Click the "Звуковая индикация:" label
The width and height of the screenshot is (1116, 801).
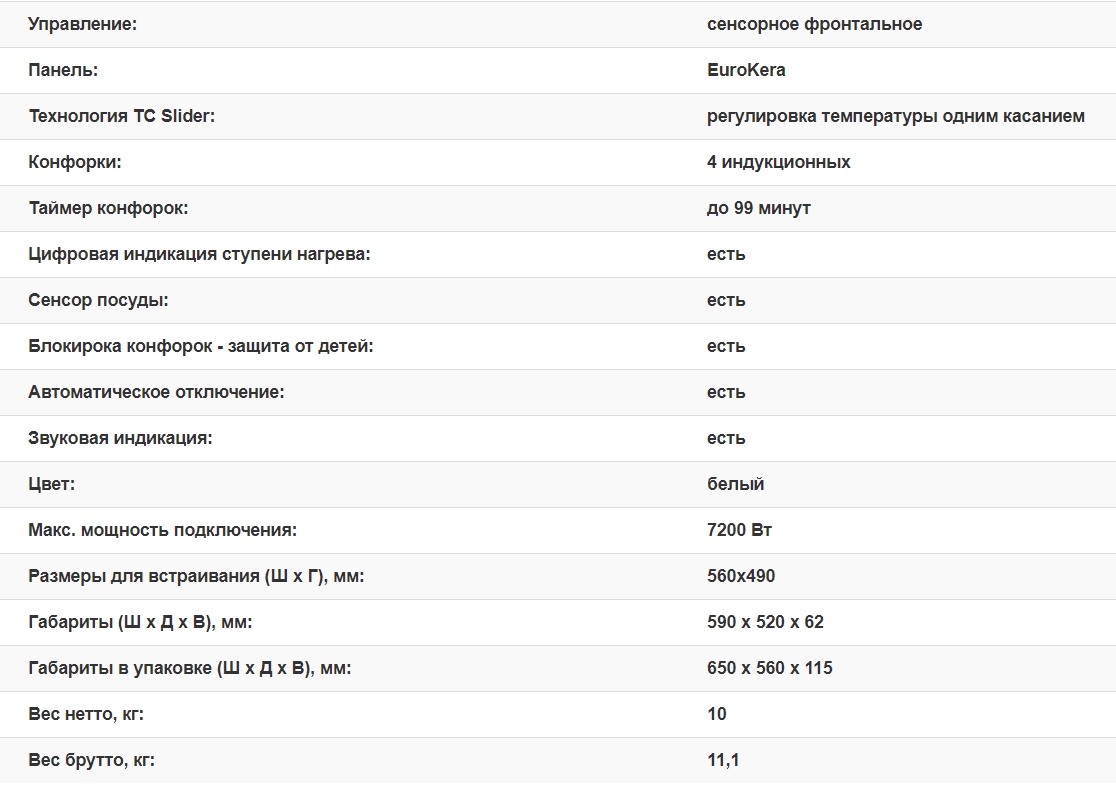point(120,438)
